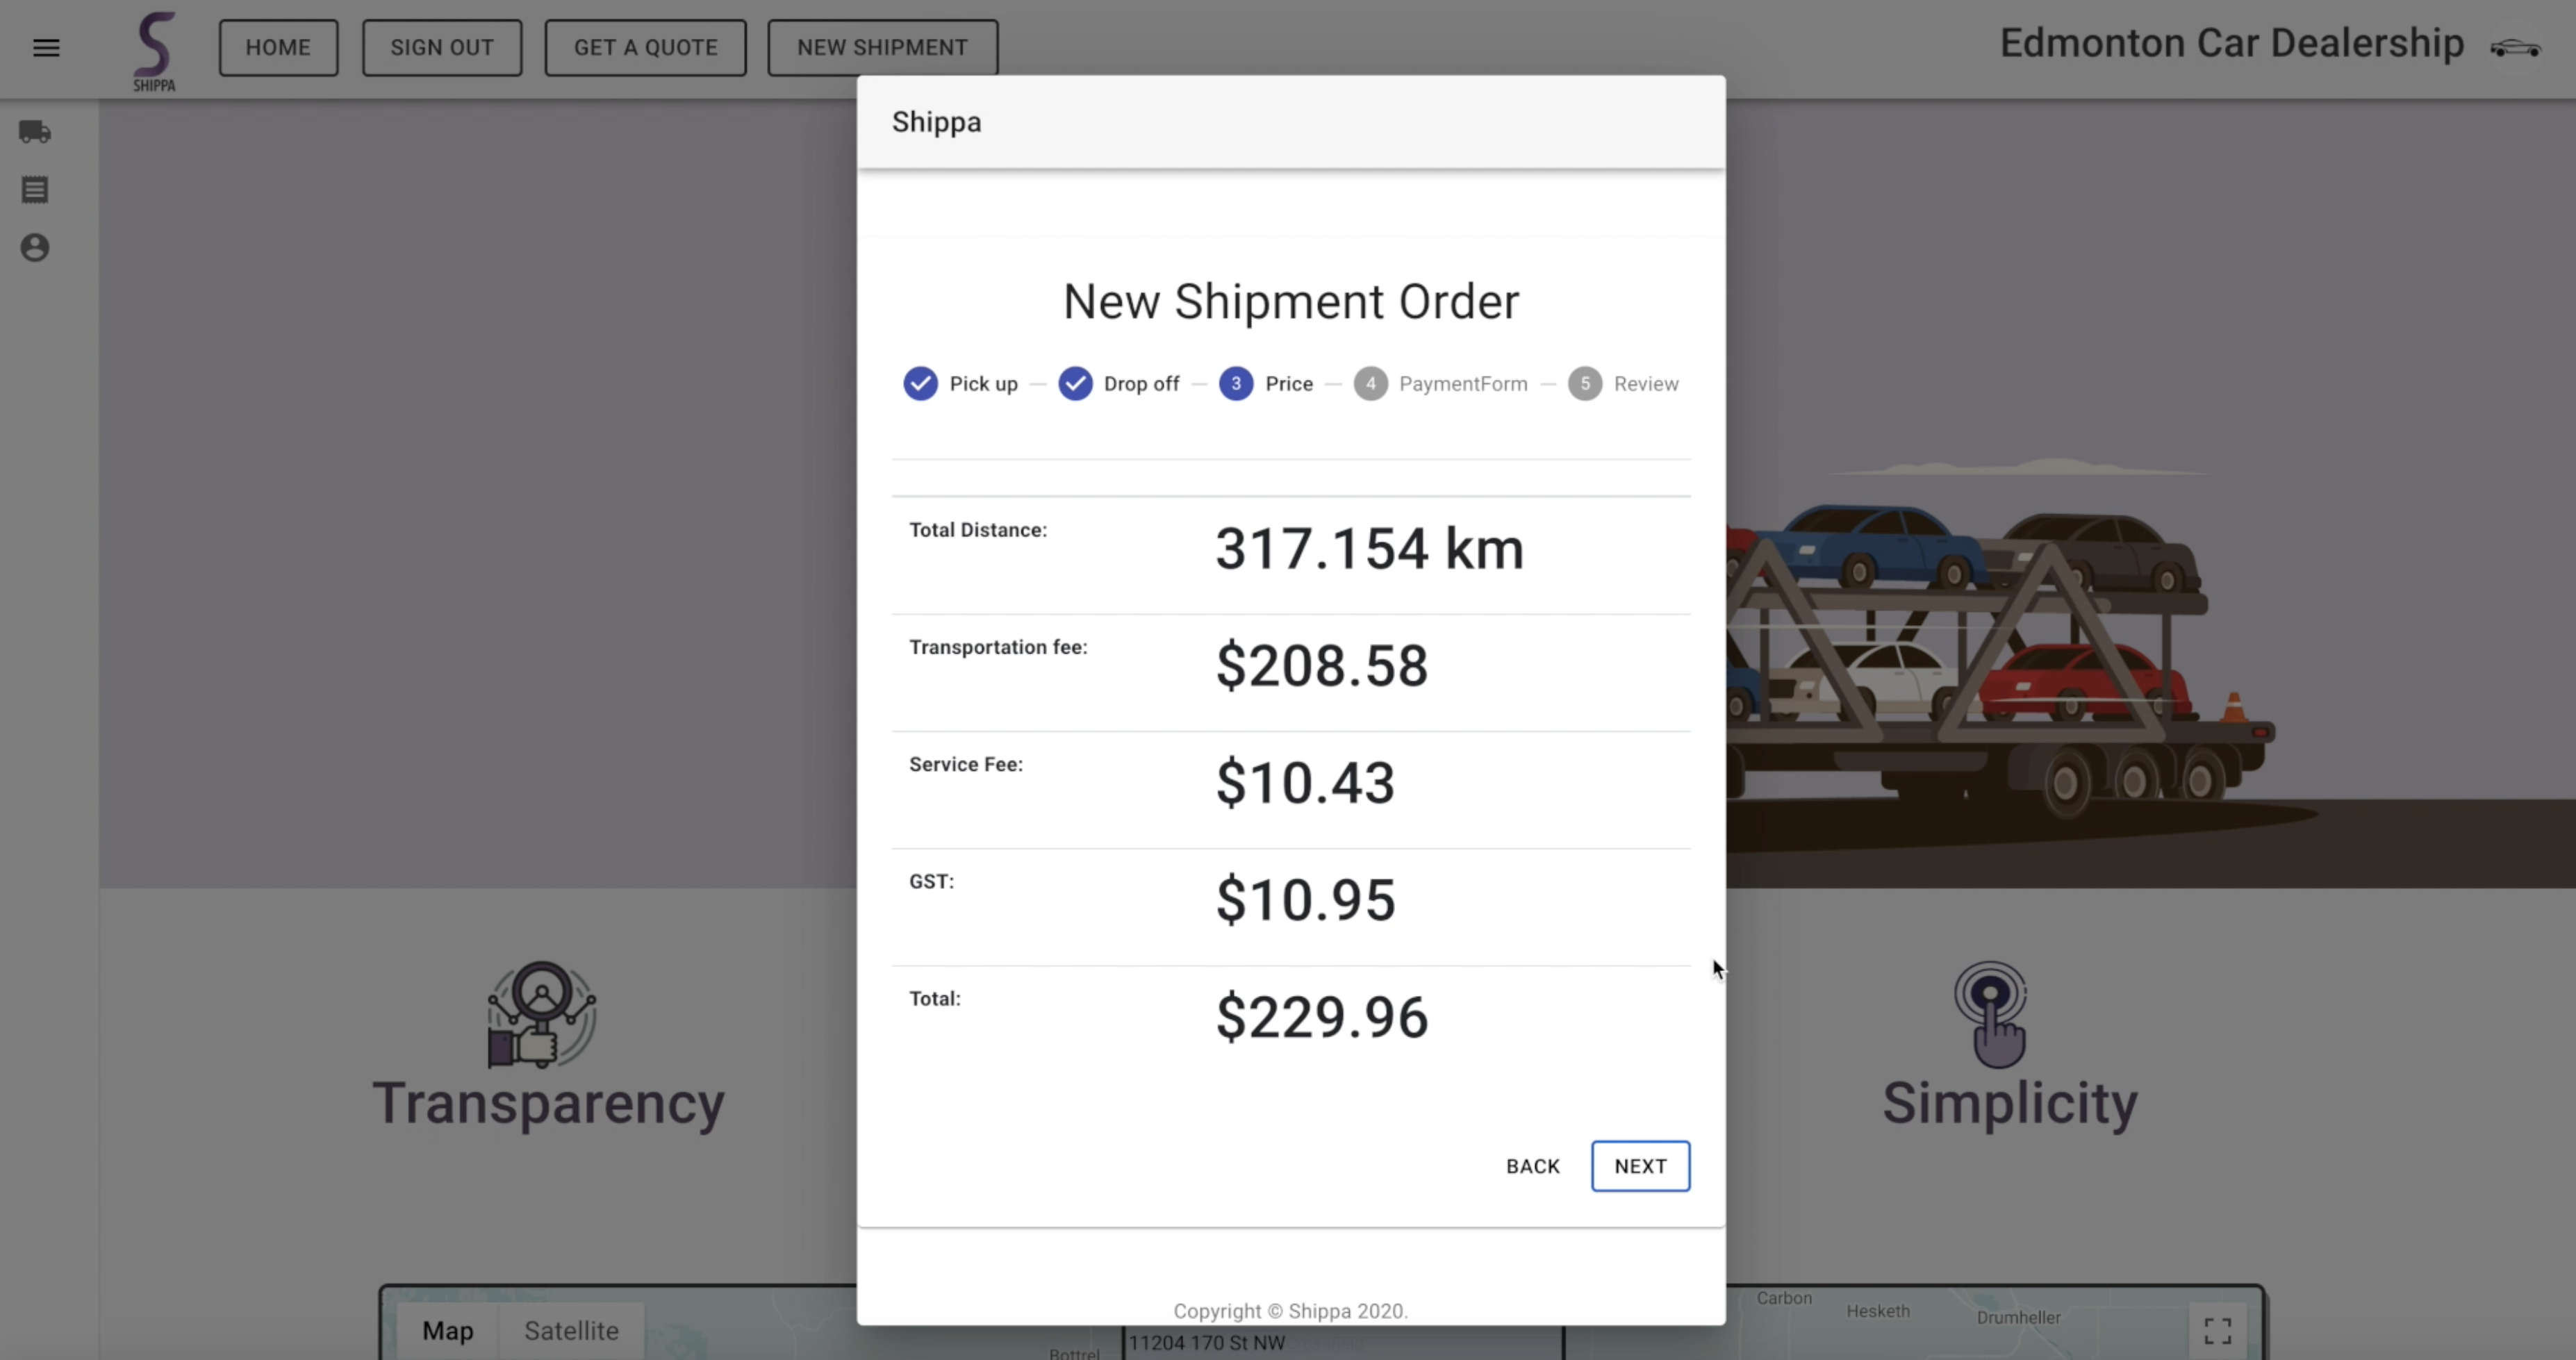Click the Drop off step checkmark
This screenshot has width=2576, height=1360.
pyautogui.click(x=1075, y=384)
